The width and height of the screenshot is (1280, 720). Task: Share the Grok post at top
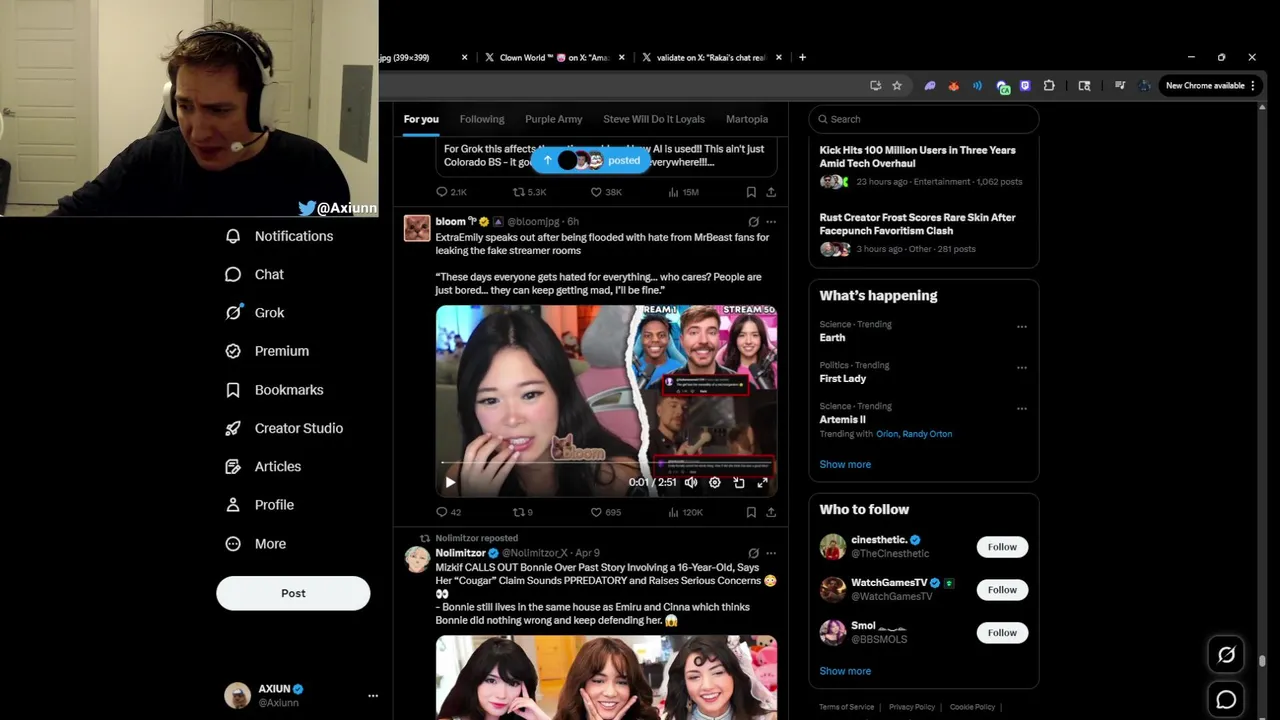[771, 192]
